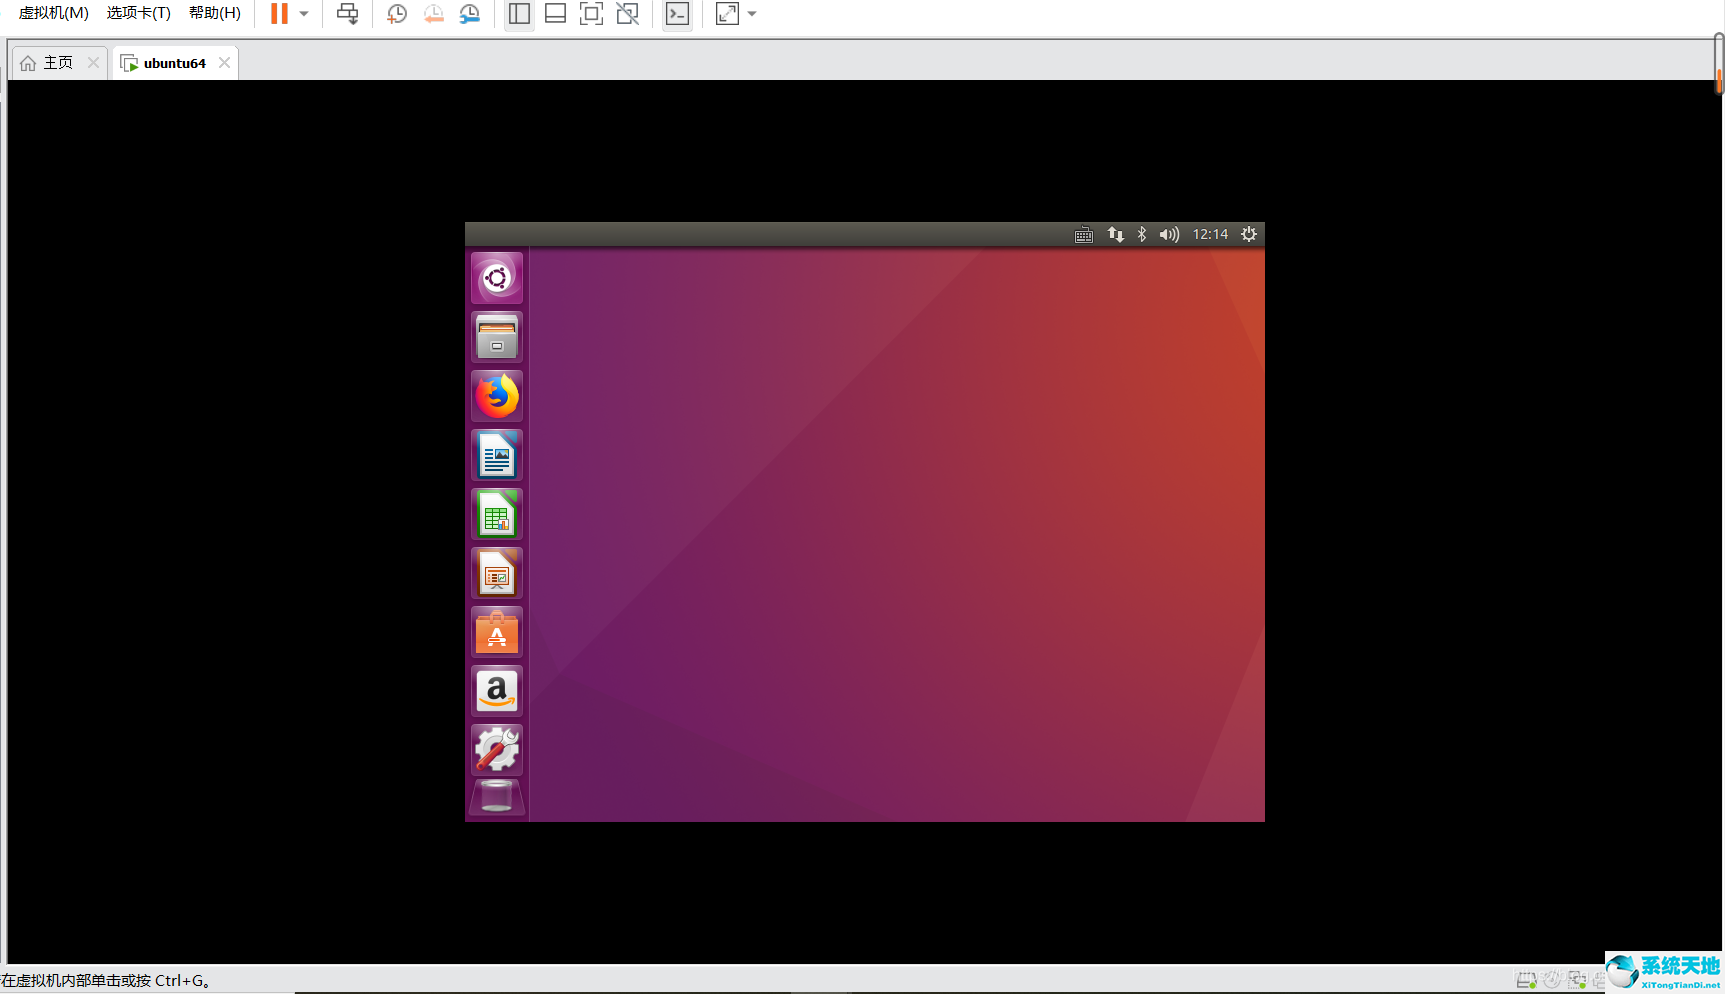
Task: Open the keyboard input indicator
Action: coord(1084,235)
